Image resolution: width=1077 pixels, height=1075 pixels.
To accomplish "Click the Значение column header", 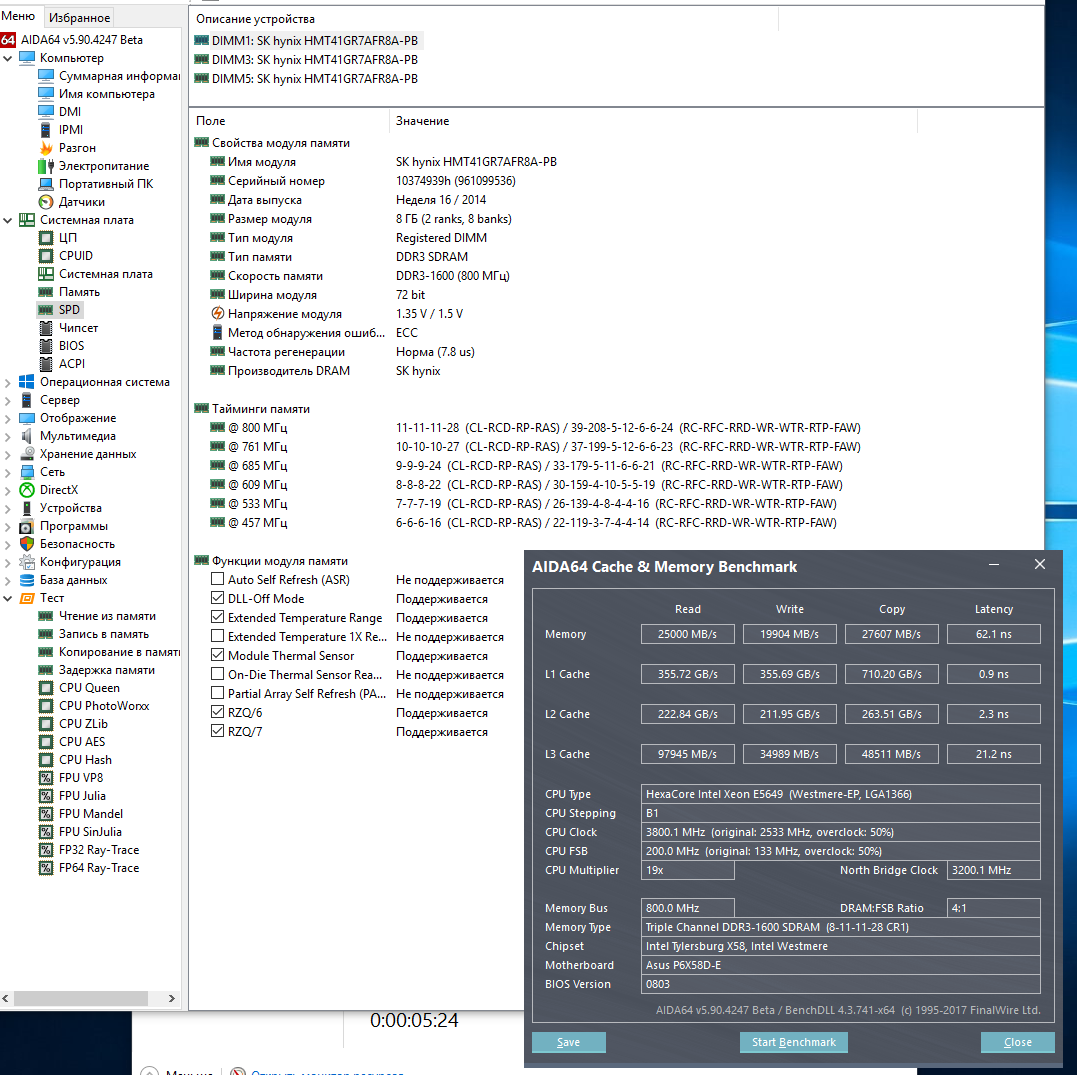I will pos(653,121).
